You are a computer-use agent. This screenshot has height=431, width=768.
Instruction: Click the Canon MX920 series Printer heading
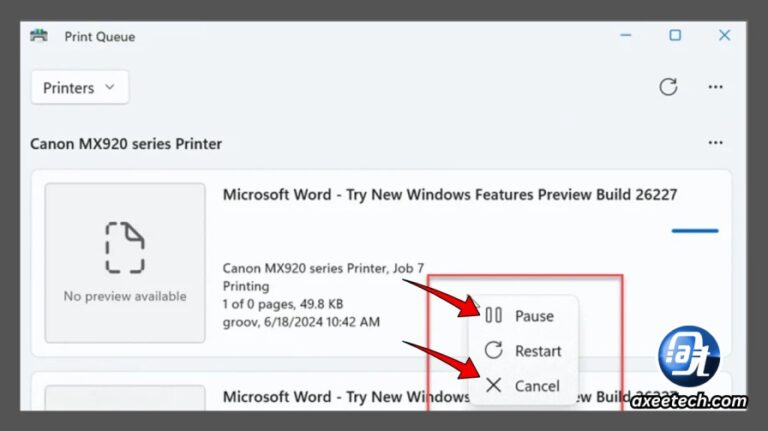click(126, 144)
